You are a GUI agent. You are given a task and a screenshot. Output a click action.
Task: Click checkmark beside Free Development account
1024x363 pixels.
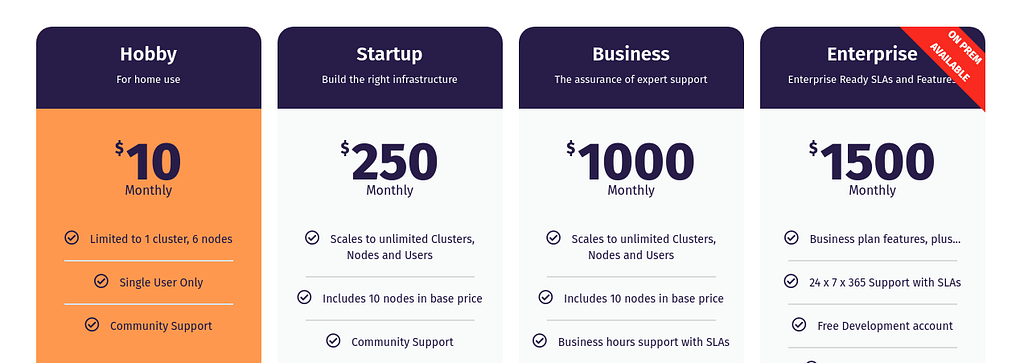pos(799,324)
